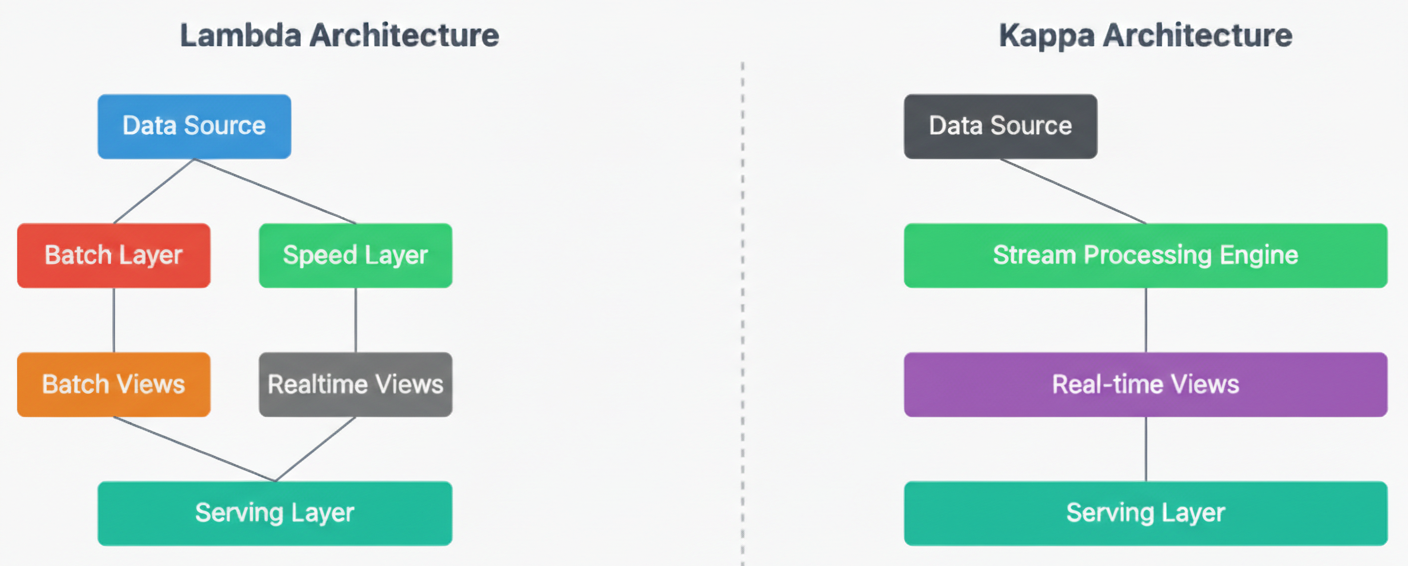Select connector from Data Source to Batch Layer
Viewport: 1408px width, 566px height.
tap(154, 191)
